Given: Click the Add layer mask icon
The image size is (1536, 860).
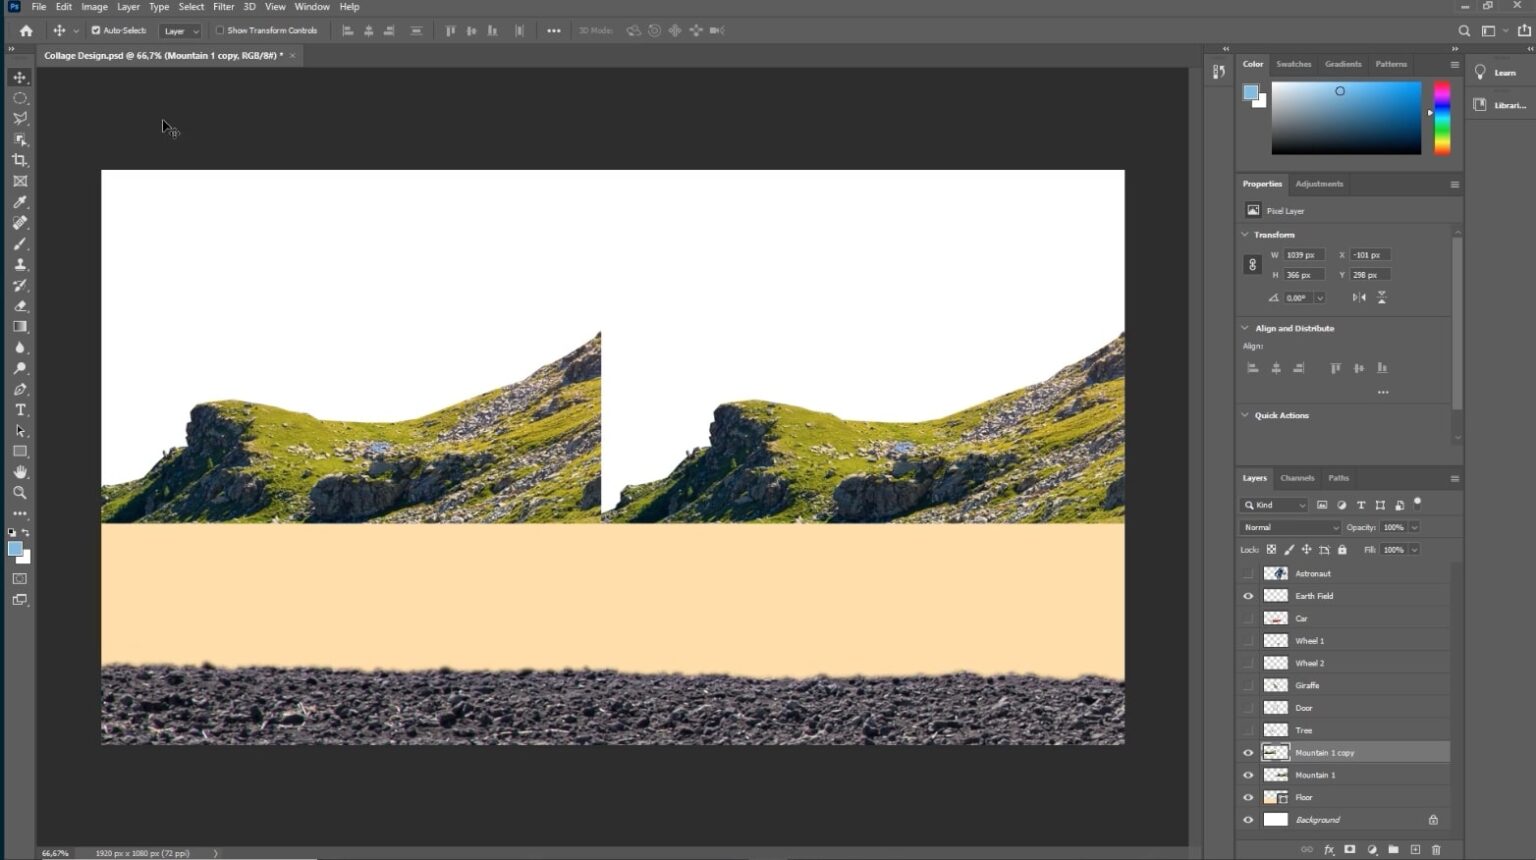Looking at the screenshot, I should 1350,850.
